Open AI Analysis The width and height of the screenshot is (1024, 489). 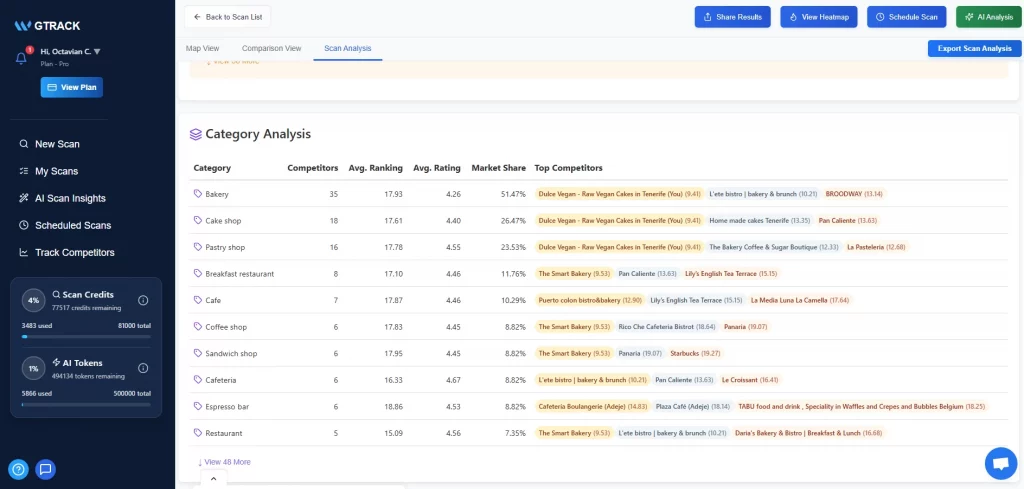pyautogui.click(x=988, y=17)
